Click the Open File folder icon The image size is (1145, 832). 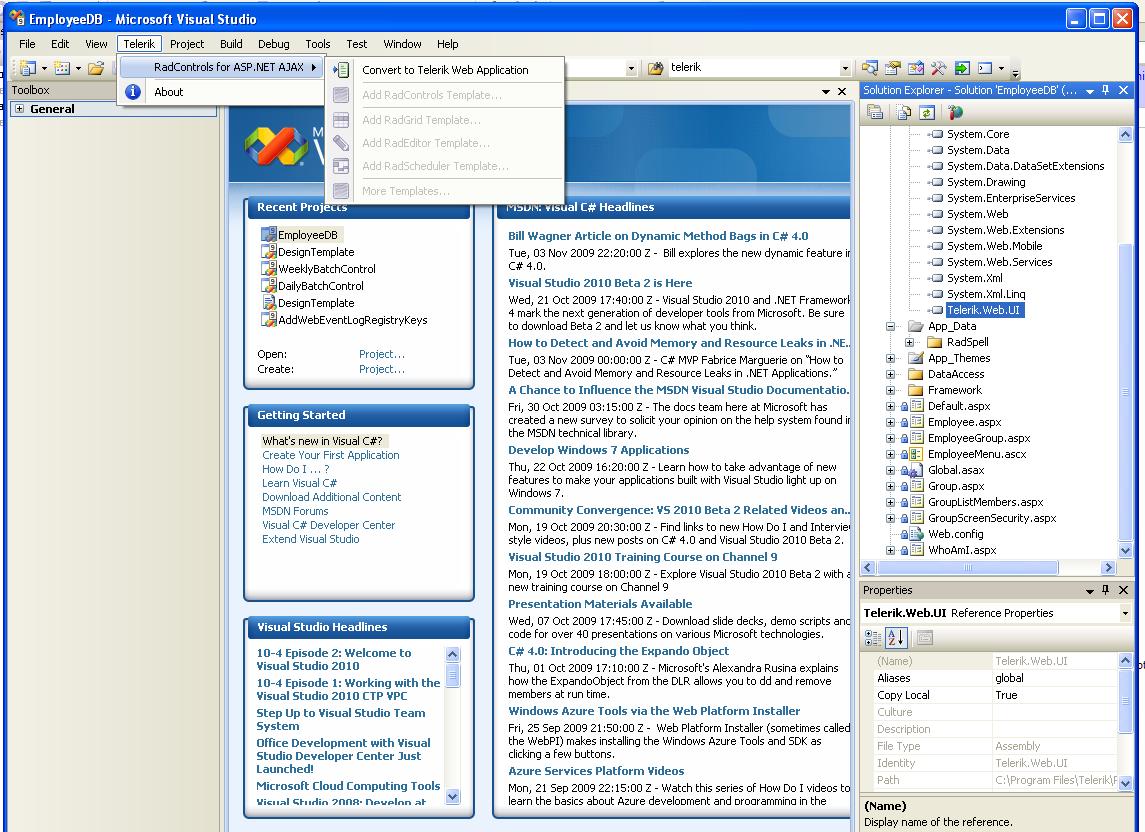(x=96, y=68)
